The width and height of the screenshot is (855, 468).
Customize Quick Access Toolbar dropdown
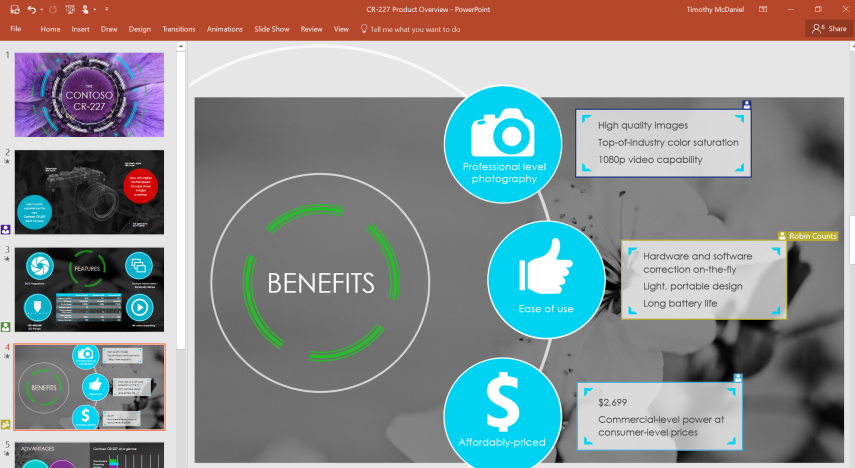(x=106, y=9)
